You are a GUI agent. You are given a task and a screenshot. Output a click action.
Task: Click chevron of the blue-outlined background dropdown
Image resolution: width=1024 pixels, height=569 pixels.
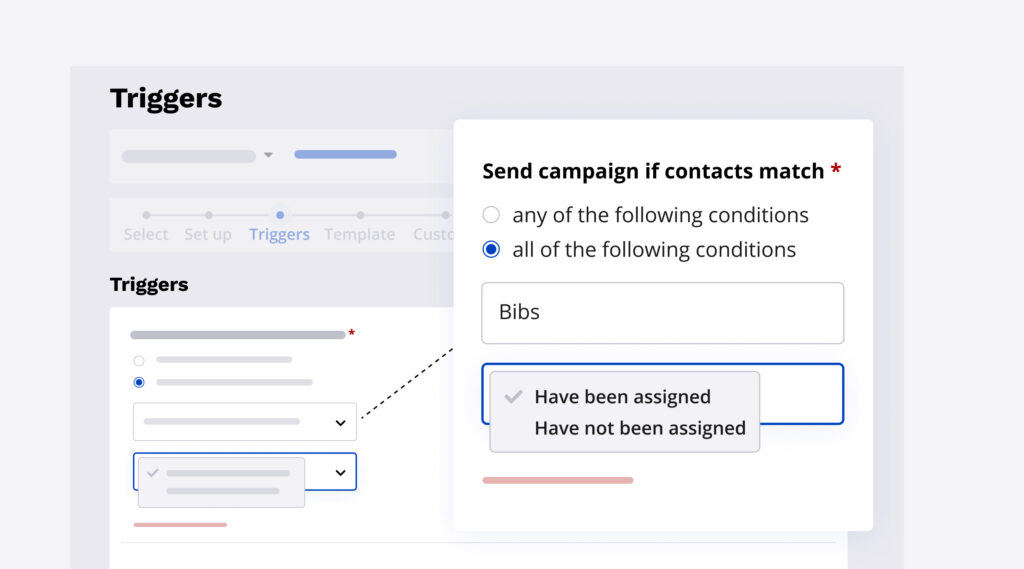pyautogui.click(x=340, y=472)
